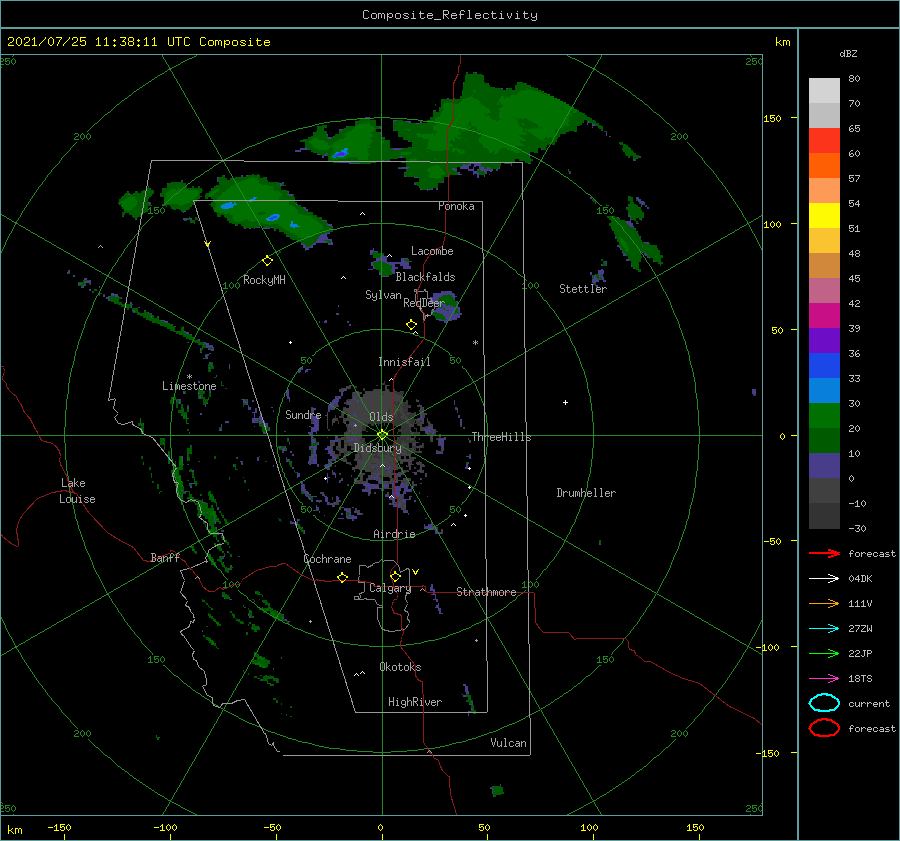The image size is (900, 841).
Task: Click the Stettler label
Action: point(583,289)
